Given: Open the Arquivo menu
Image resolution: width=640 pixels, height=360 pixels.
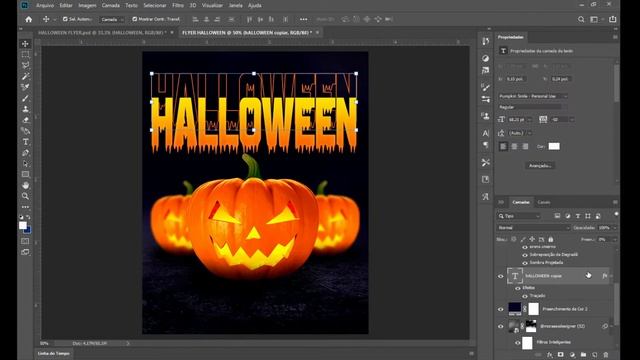Looking at the screenshot, I should pos(45,5).
